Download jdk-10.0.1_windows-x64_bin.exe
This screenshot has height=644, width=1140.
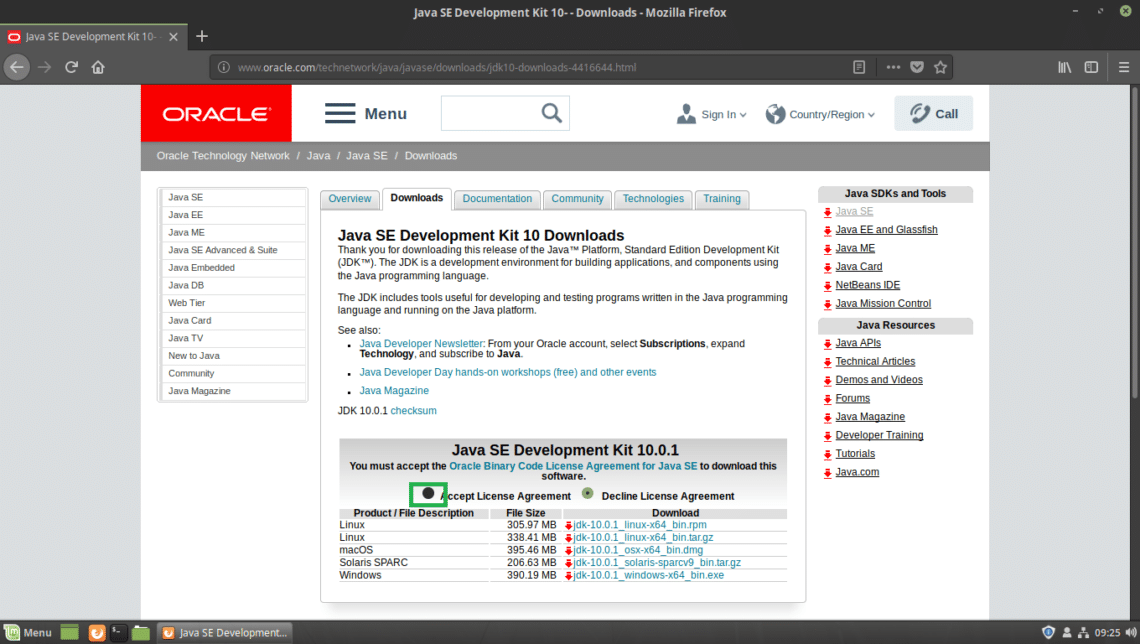coord(649,576)
